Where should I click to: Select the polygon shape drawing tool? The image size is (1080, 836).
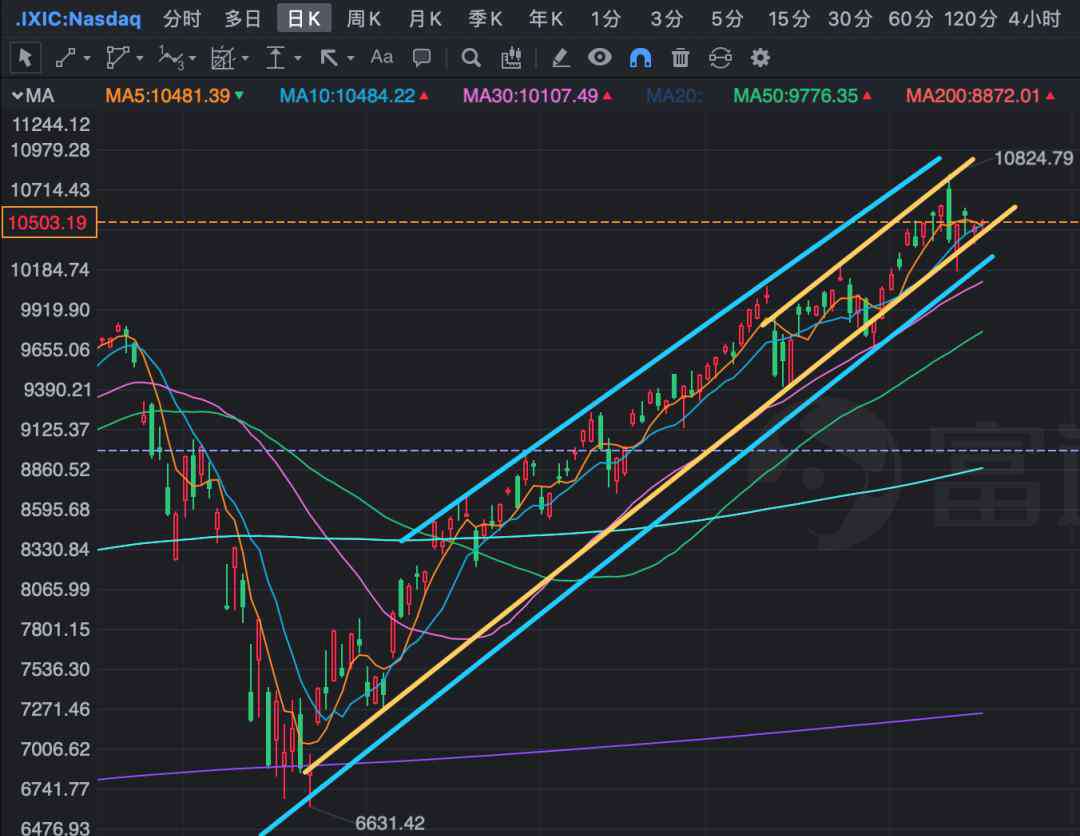[x=117, y=58]
